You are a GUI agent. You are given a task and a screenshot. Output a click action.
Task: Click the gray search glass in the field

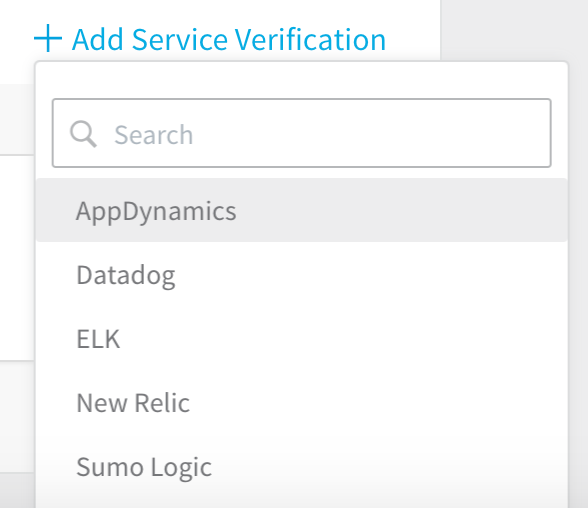[83, 134]
